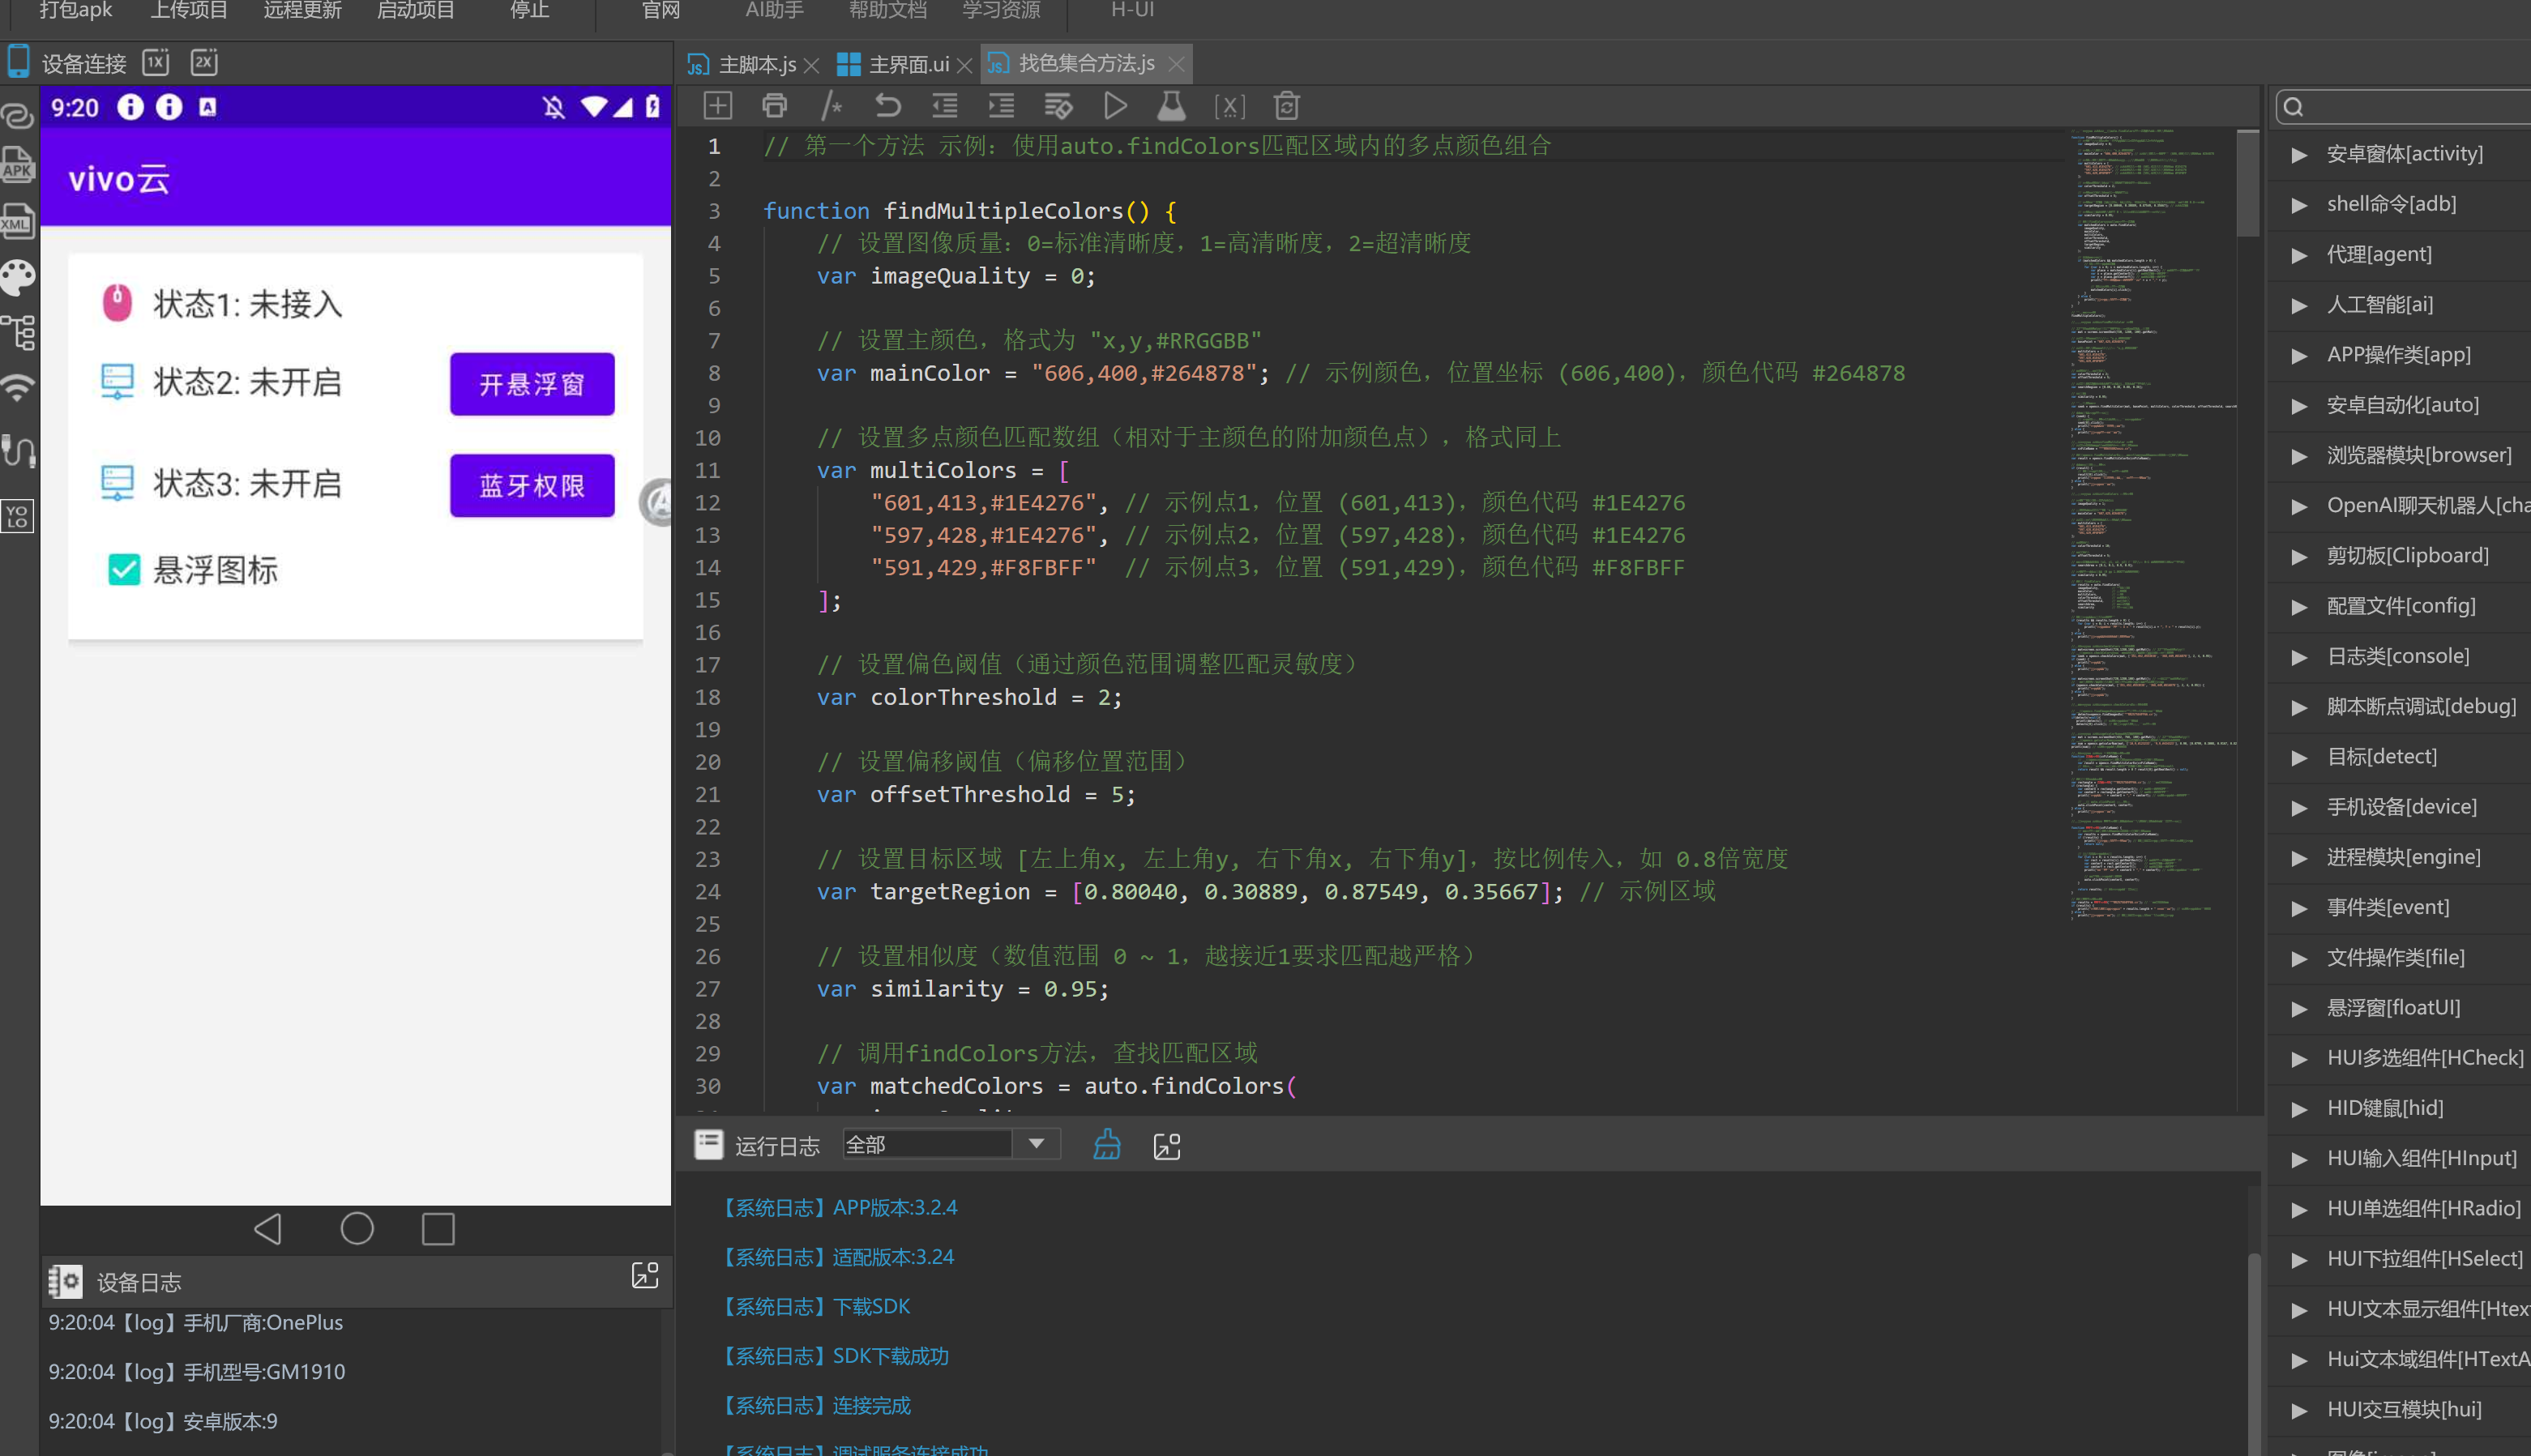The height and width of the screenshot is (1456, 2531).
Task: Click the AI助手 link in top bar
Action: (x=775, y=10)
